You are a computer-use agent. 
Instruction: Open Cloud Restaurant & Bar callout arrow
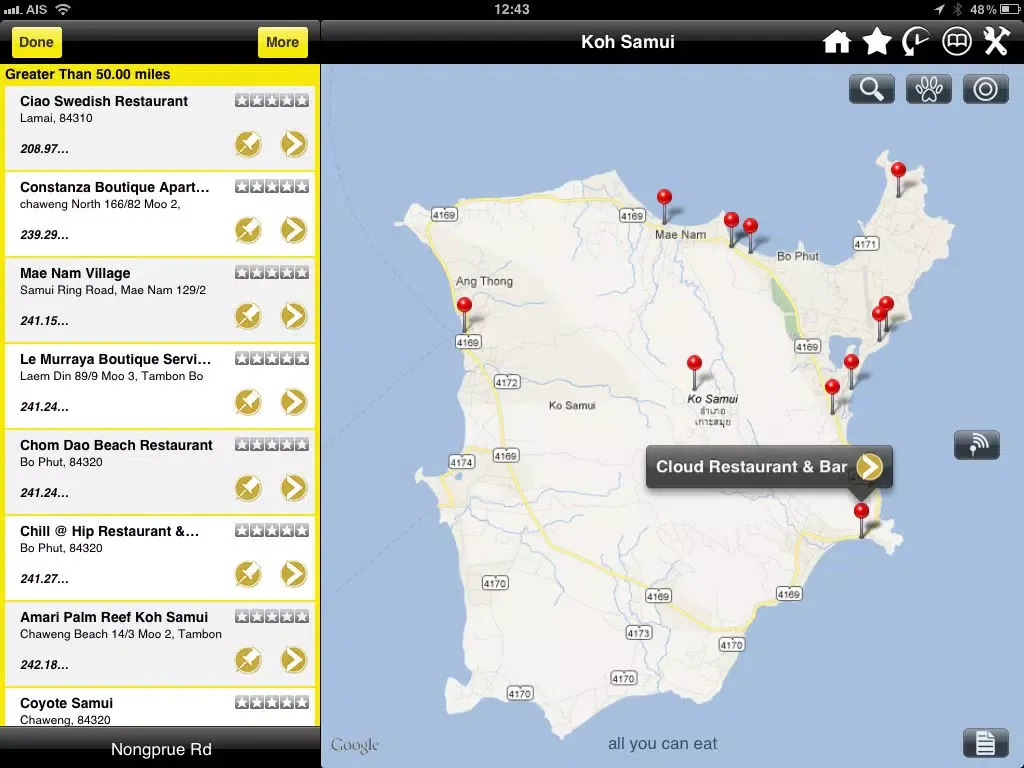(x=870, y=466)
